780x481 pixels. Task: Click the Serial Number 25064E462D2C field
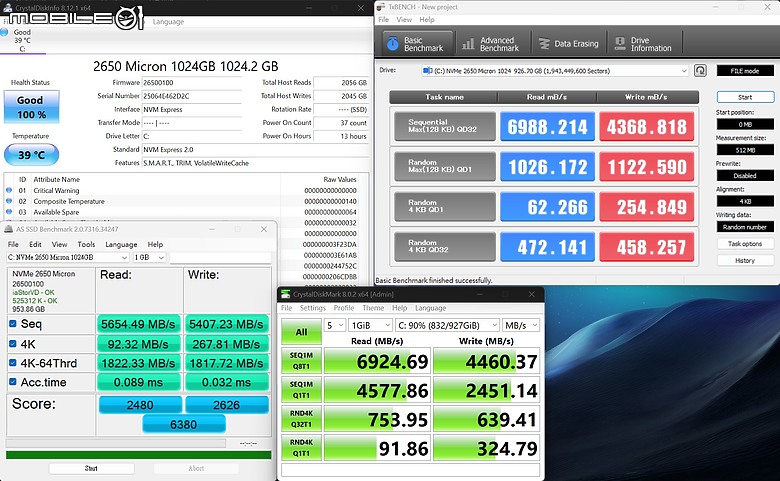(192, 96)
